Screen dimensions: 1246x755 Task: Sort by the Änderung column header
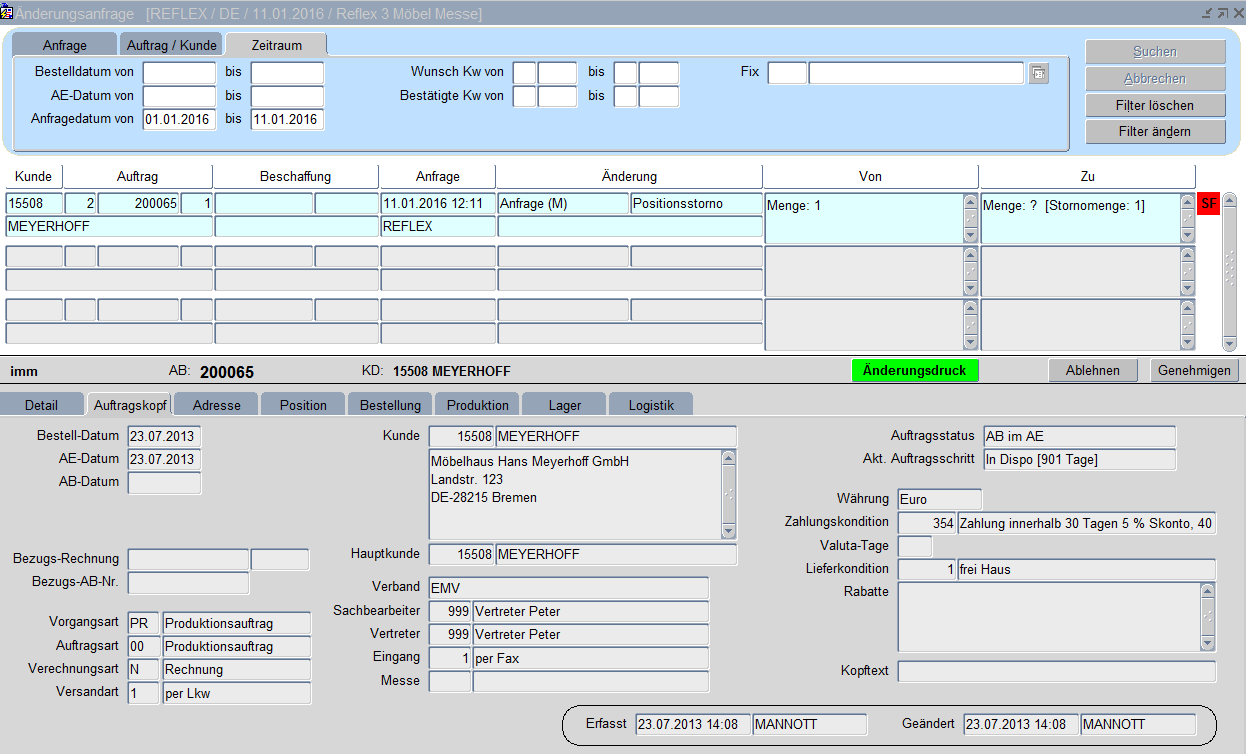tap(629, 176)
